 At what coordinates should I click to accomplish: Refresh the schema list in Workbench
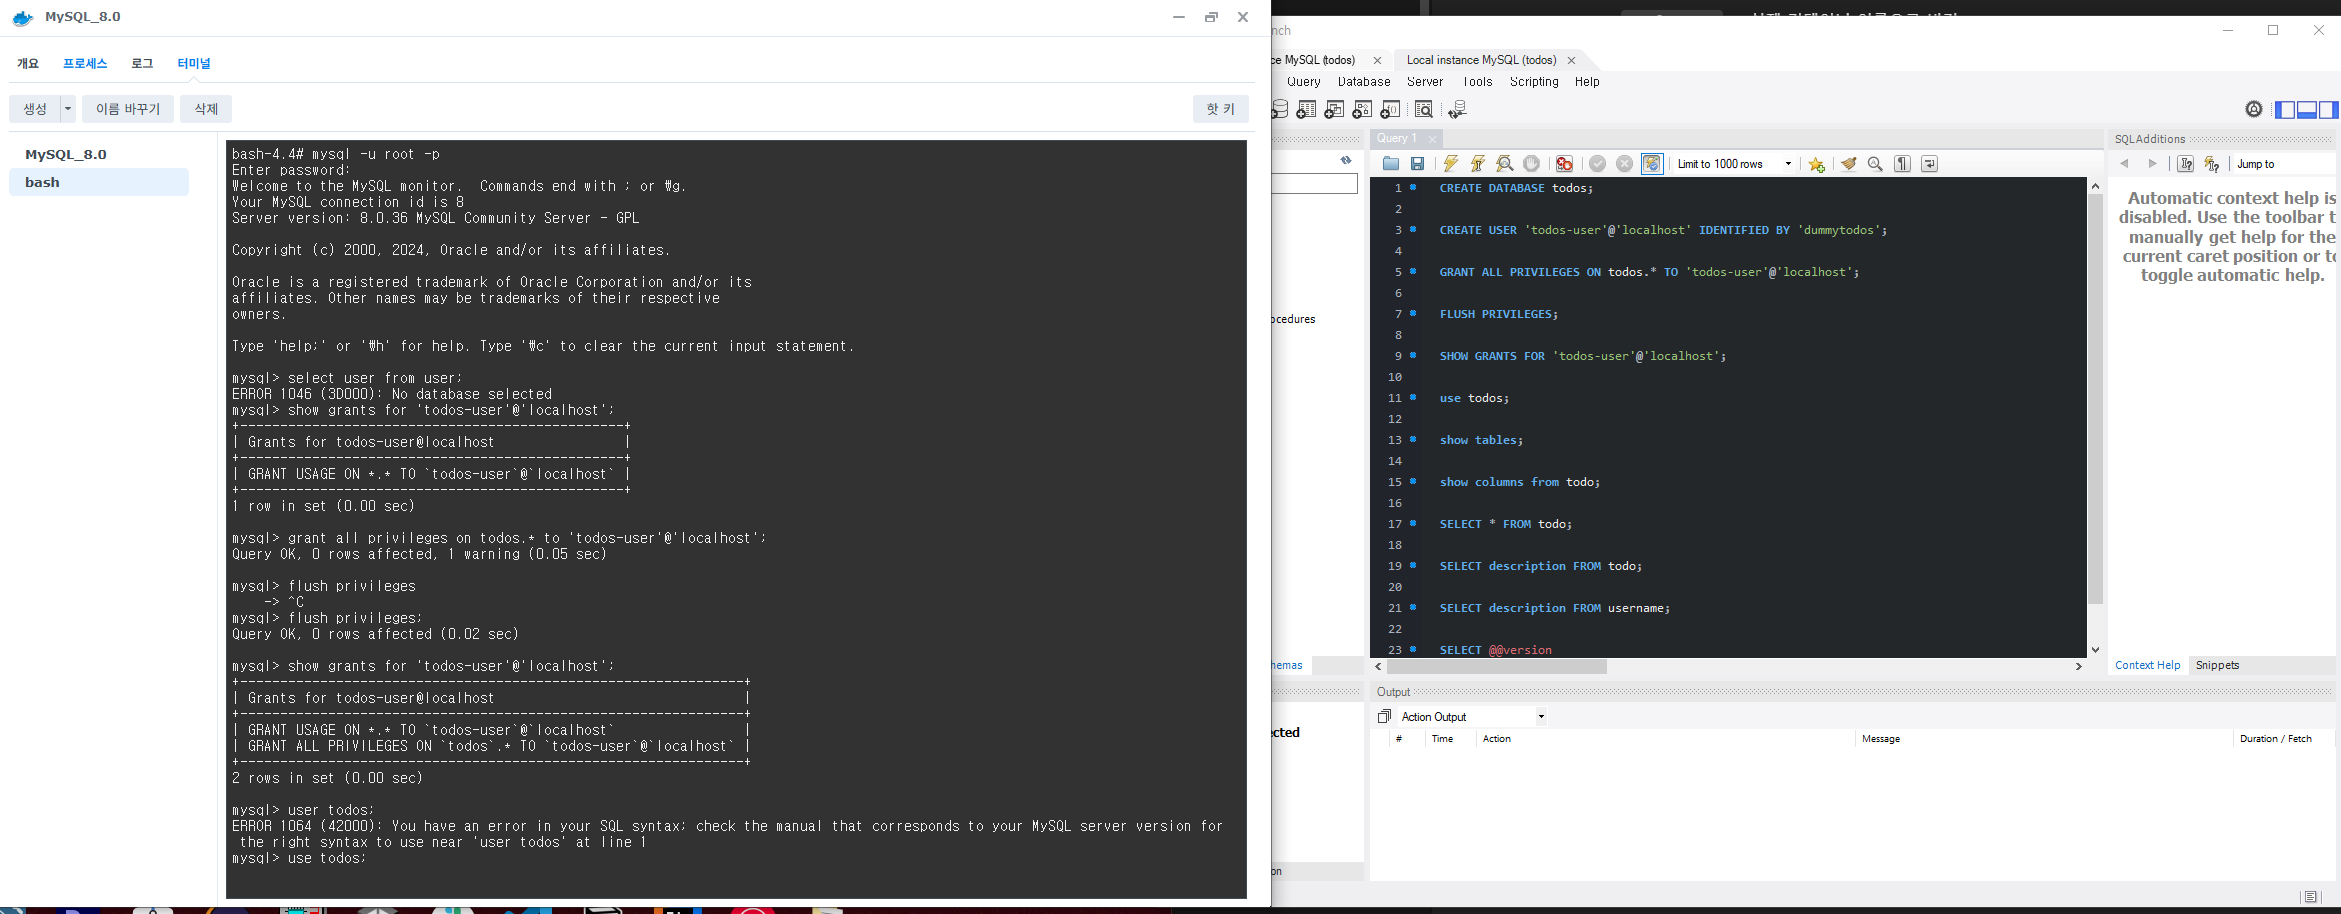(1346, 160)
